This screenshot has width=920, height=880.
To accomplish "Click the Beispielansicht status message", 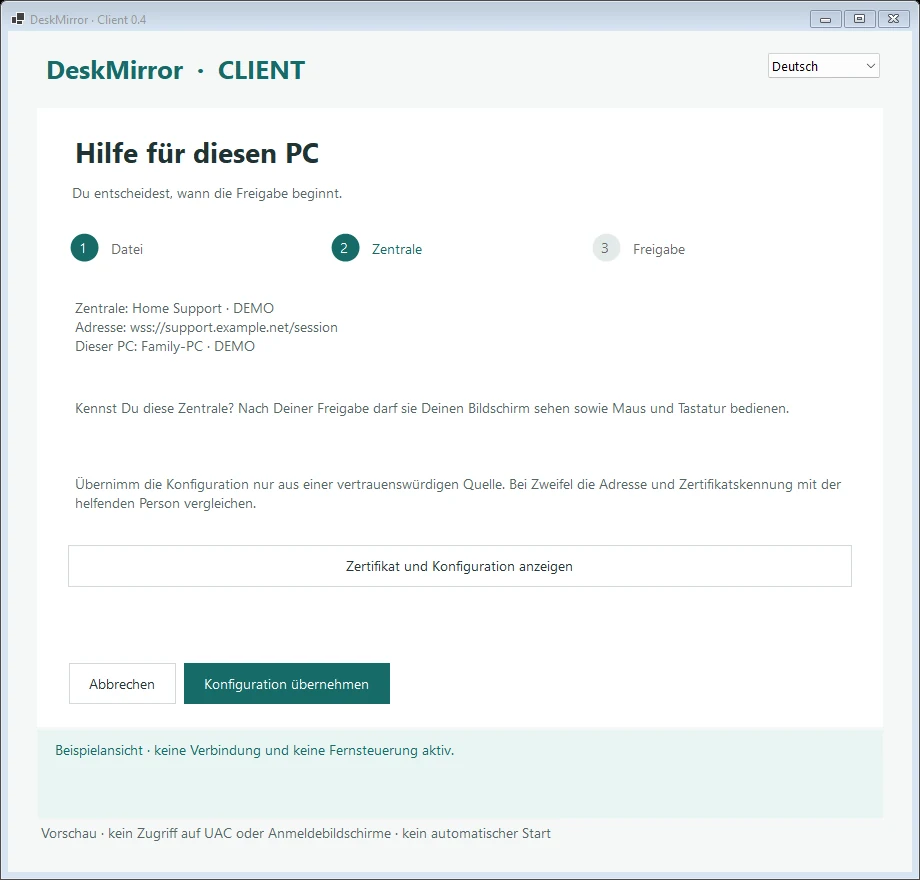I will 255,750.
